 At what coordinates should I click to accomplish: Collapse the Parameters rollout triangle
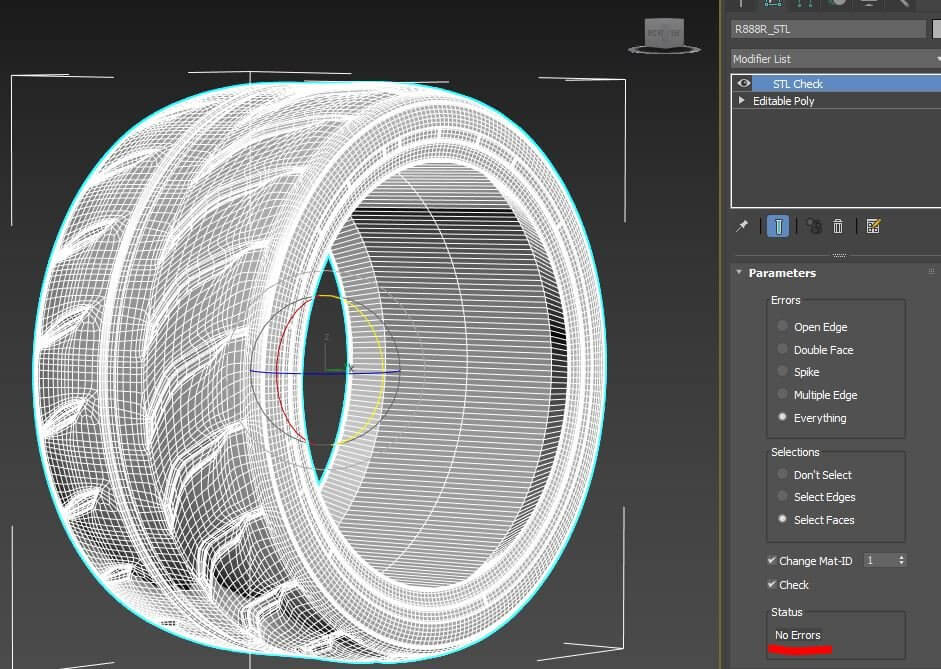pos(739,272)
